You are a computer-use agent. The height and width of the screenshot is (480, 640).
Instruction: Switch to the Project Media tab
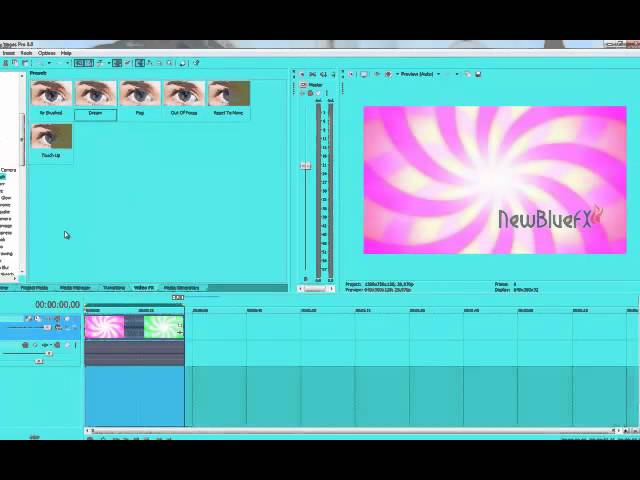tap(34, 288)
